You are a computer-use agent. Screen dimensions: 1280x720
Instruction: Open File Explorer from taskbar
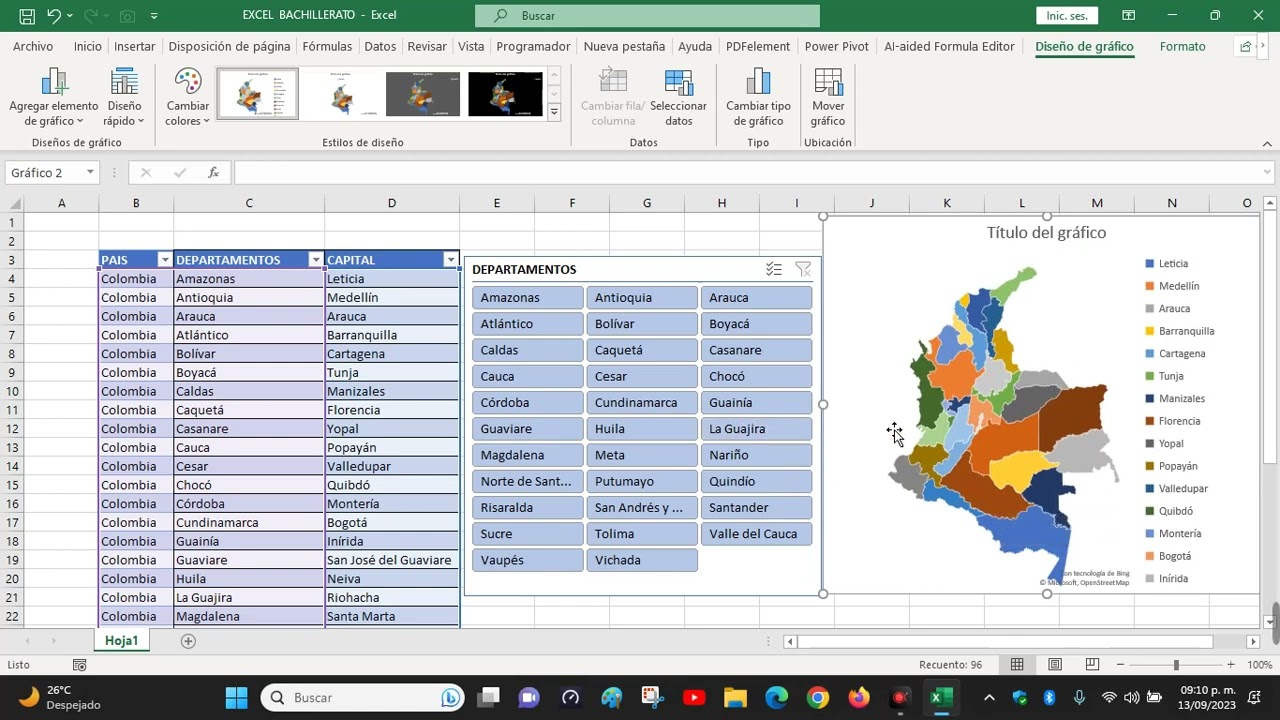pyautogui.click(x=735, y=697)
